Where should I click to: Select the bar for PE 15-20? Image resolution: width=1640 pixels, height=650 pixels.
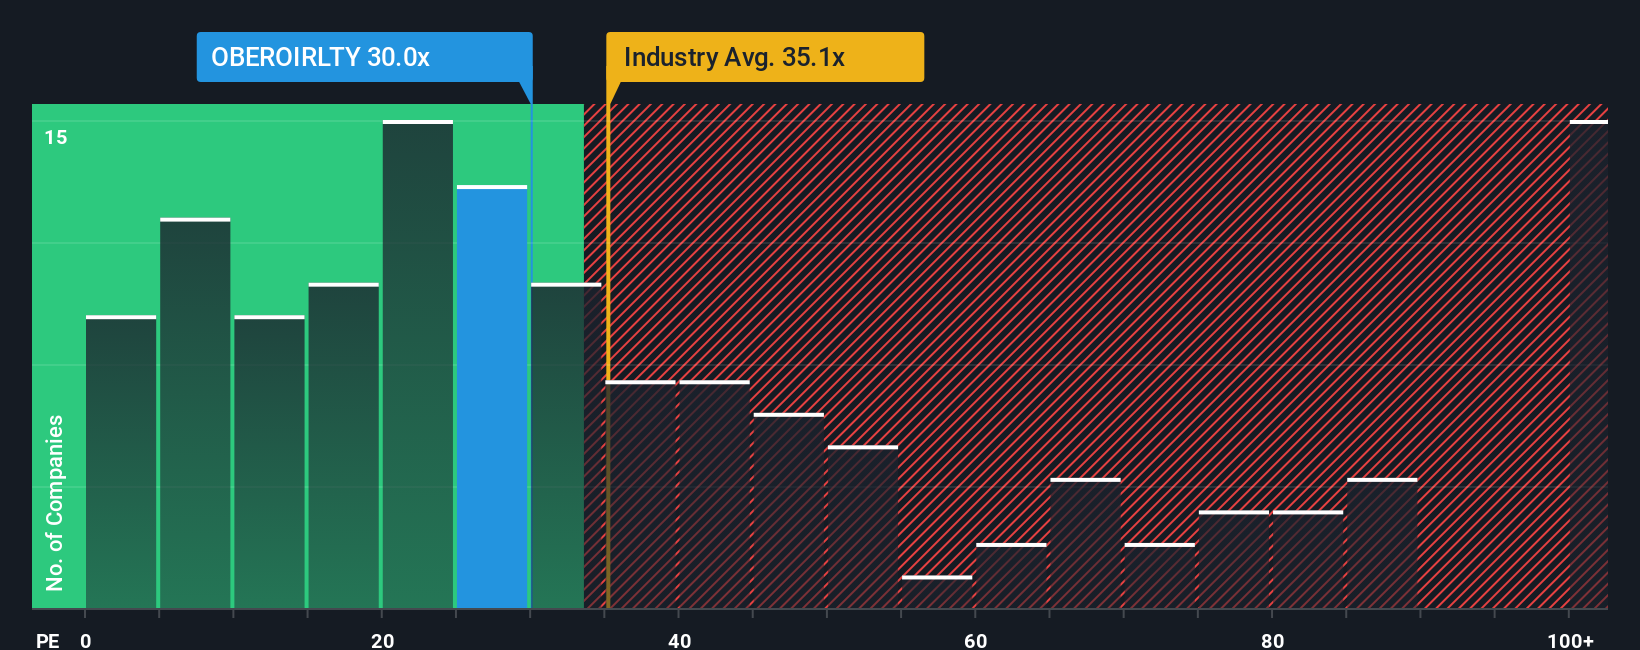click(x=344, y=446)
